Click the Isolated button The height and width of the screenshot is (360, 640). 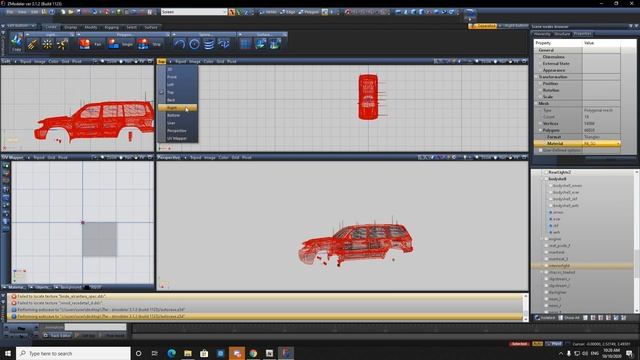[545, 318]
